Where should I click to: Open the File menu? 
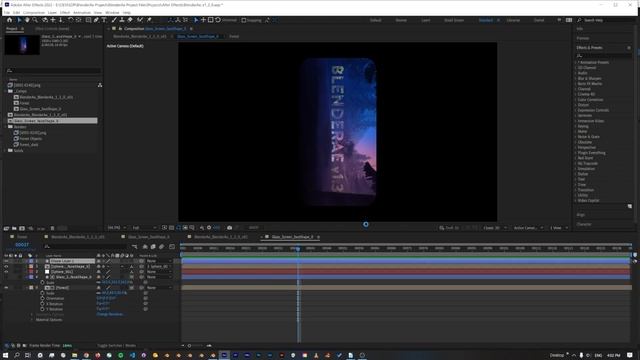(7, 13)
